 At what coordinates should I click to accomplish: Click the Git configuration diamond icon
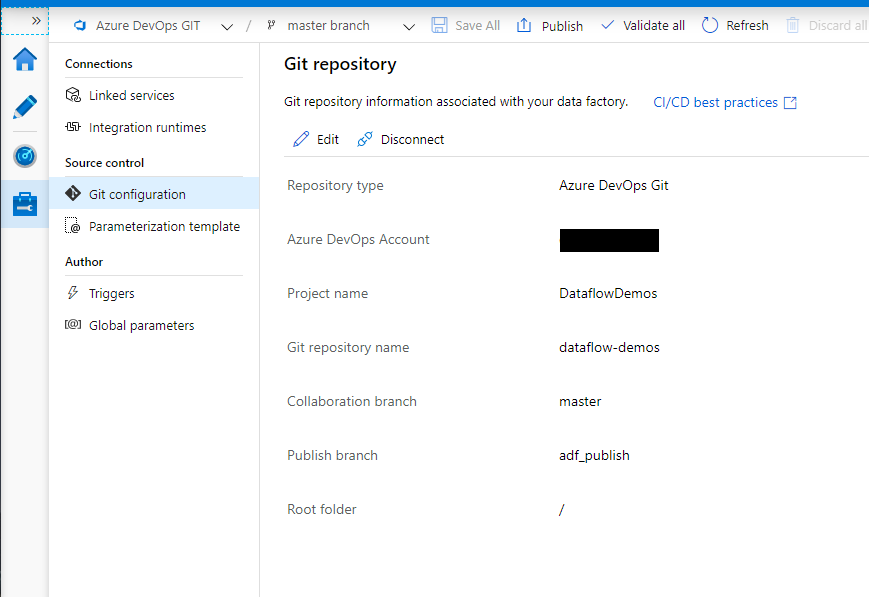pyautogui.click(x=73, y=193)
